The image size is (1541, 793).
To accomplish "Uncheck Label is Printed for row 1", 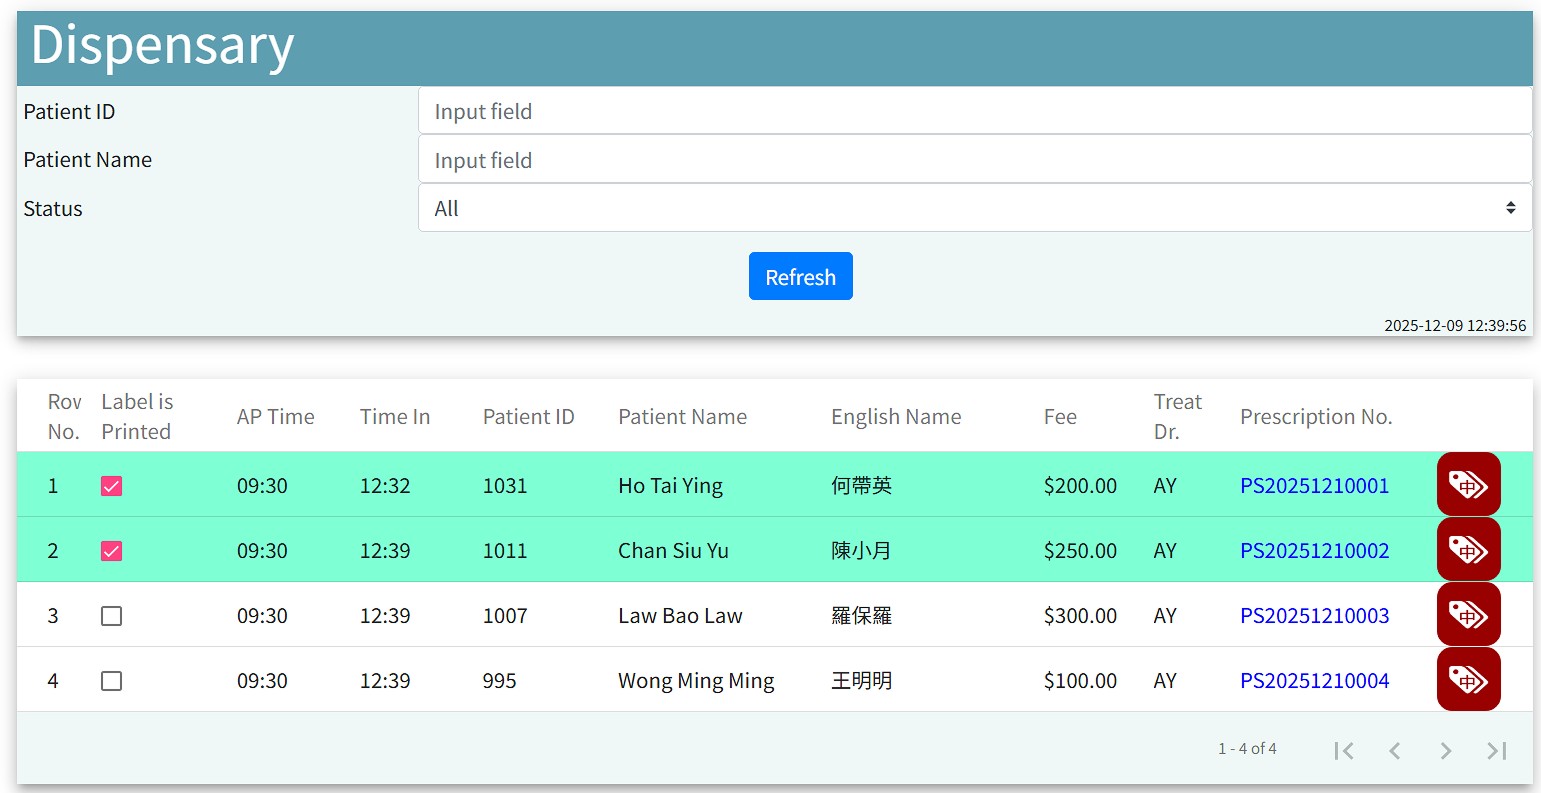I will pos(112,486).
